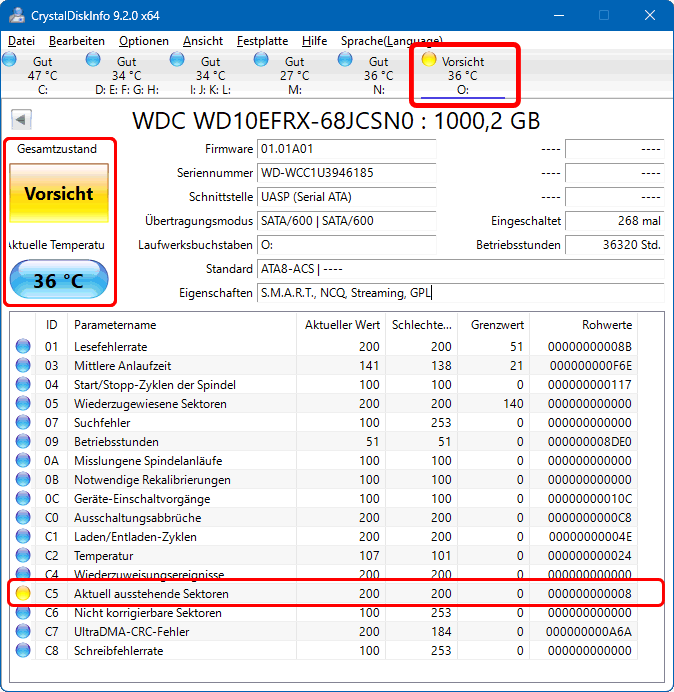The height and width of the screenshot is (692, 674).
Task: Click the blue status orb for drive C:
Action: coord(11,60)
